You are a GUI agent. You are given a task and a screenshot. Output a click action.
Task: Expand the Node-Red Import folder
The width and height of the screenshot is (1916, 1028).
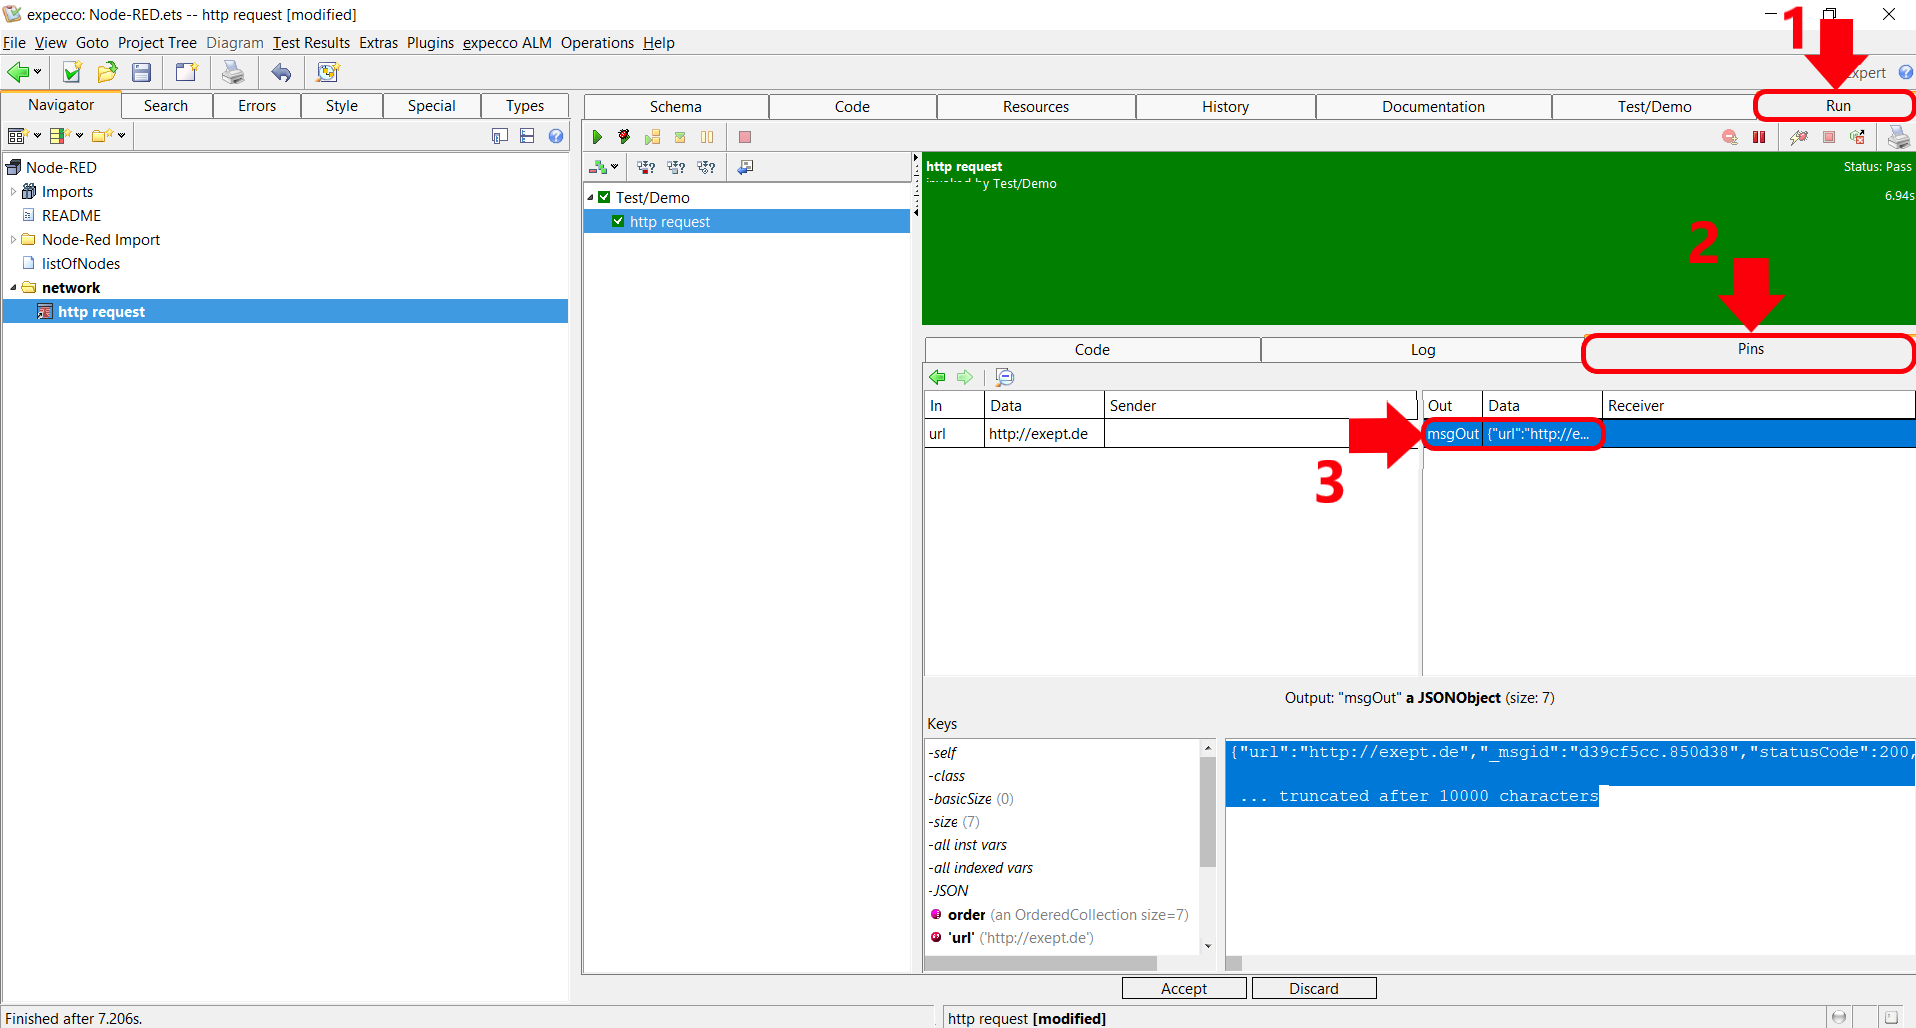[13, 240]
